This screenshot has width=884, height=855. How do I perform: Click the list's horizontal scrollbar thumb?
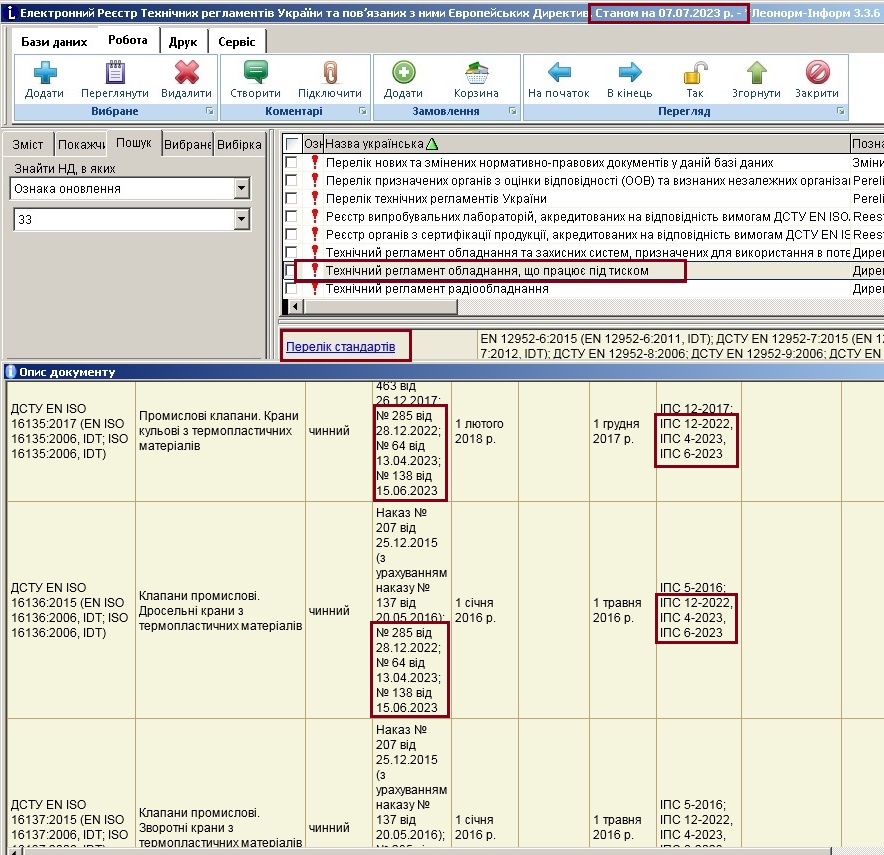(x=381, y=307)
